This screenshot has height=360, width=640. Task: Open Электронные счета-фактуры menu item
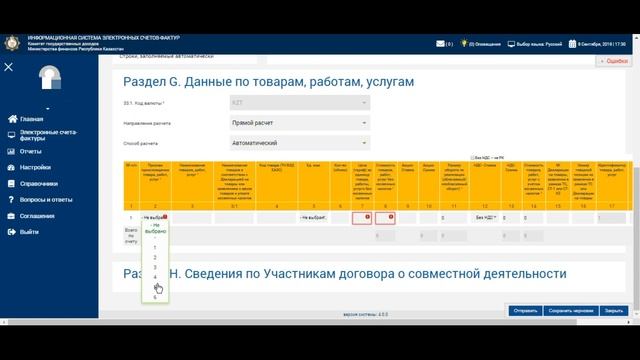pyautogui.click(x=48, y=135)
